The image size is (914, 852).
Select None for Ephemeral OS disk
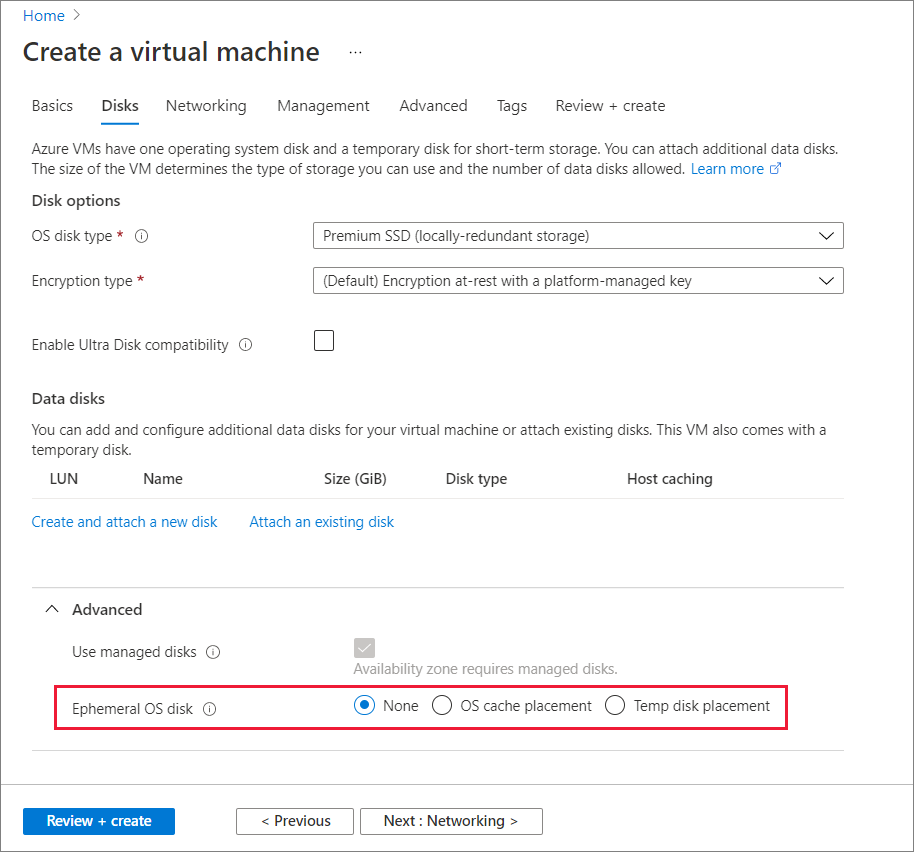point(364,705)
